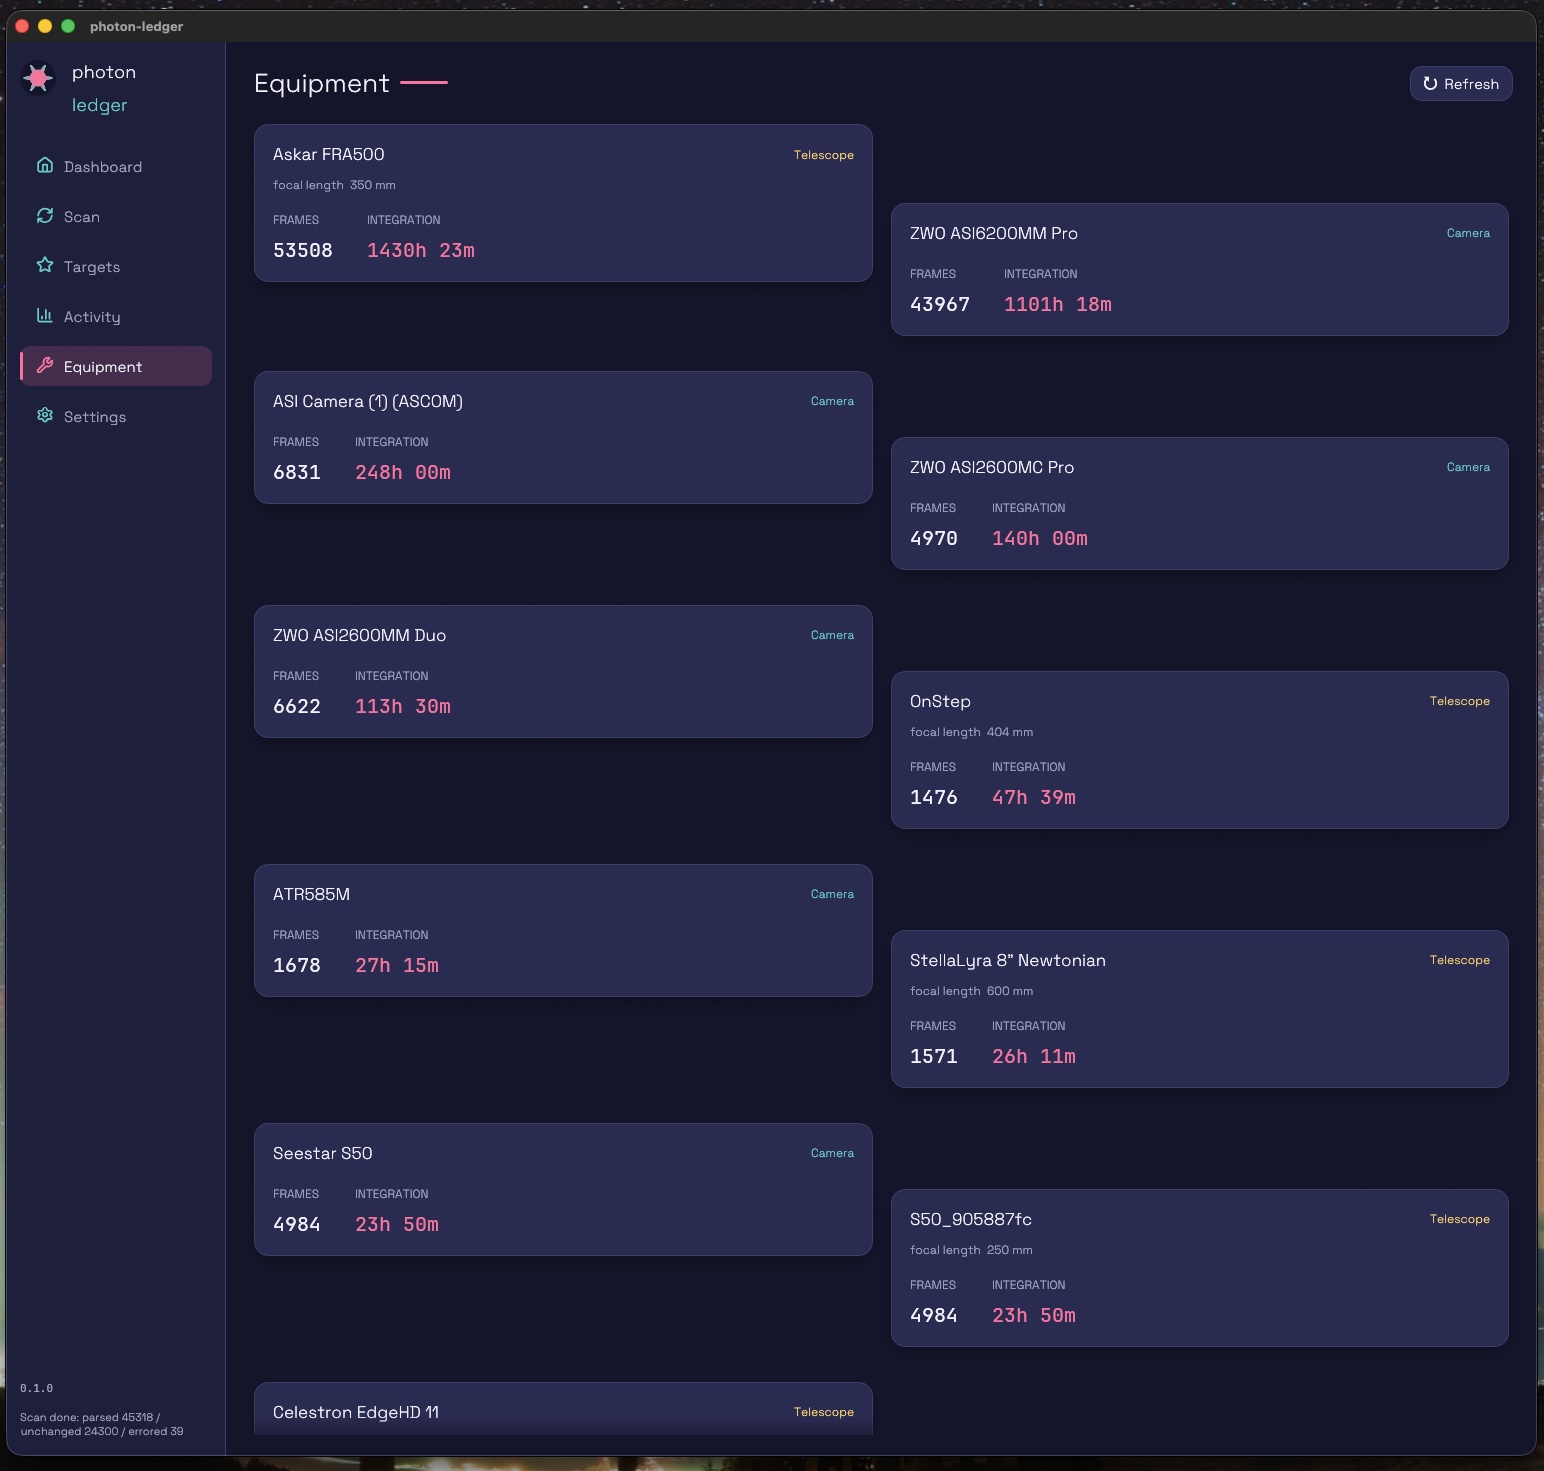Select frame count 1678

pyautogui.click(x=297, y=965)
